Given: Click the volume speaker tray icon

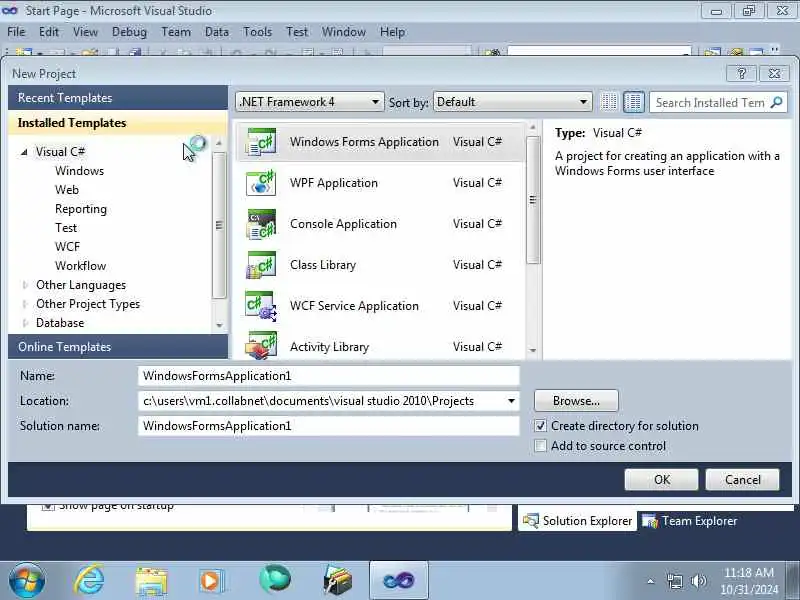Looking at the screenshot, I should click(698, 581).
